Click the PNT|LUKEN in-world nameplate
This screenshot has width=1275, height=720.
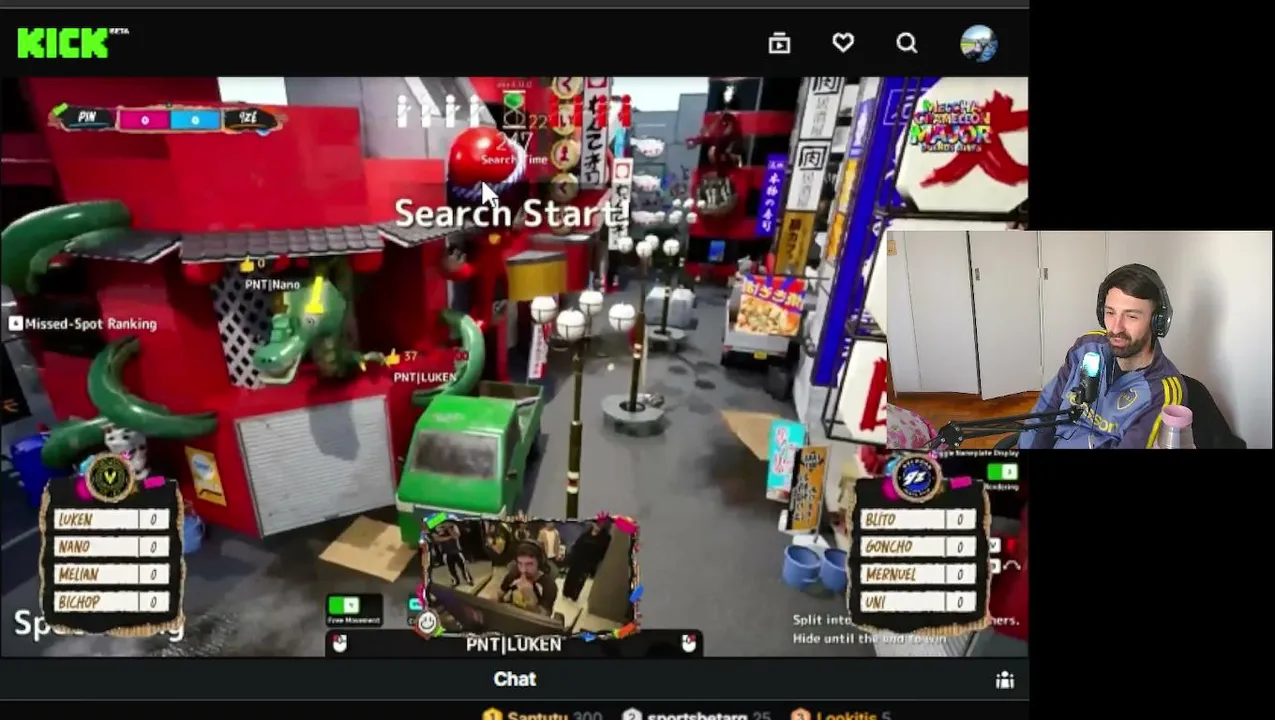(425, 377)
